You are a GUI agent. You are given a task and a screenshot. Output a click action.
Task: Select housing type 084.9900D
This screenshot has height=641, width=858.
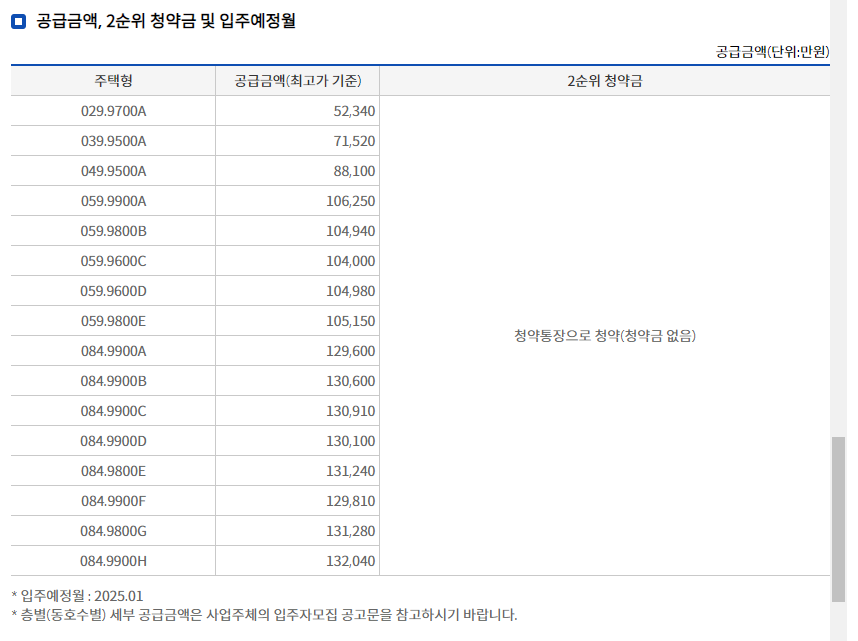click(x=113, y=441)
